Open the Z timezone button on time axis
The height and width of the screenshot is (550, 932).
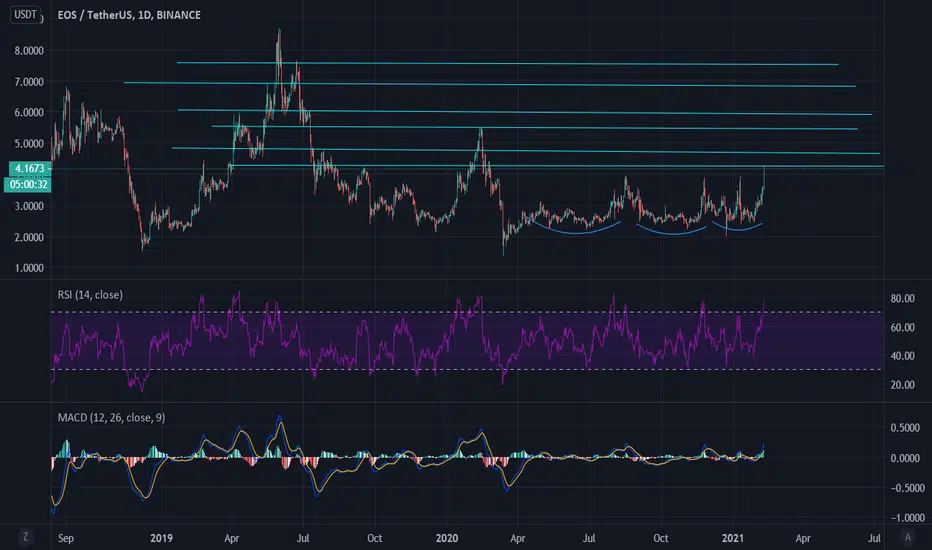coord(25,537)
